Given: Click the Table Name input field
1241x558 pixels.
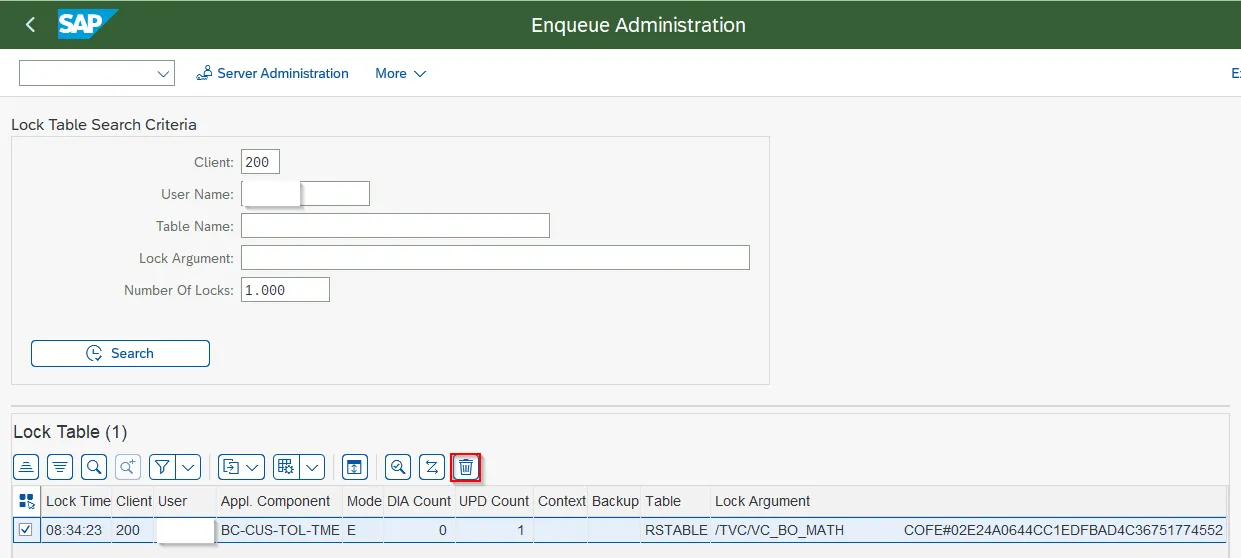Looking at the screenshot, I should tap(395, 226).
